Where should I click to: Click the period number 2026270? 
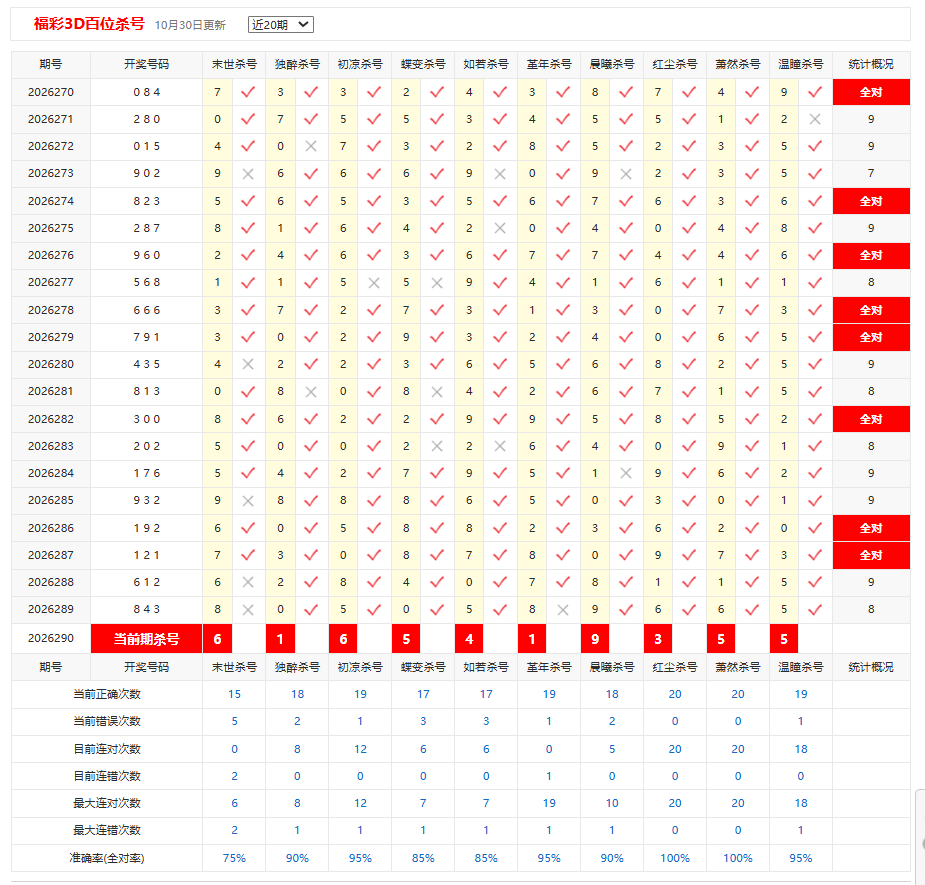tap(51, 92)
